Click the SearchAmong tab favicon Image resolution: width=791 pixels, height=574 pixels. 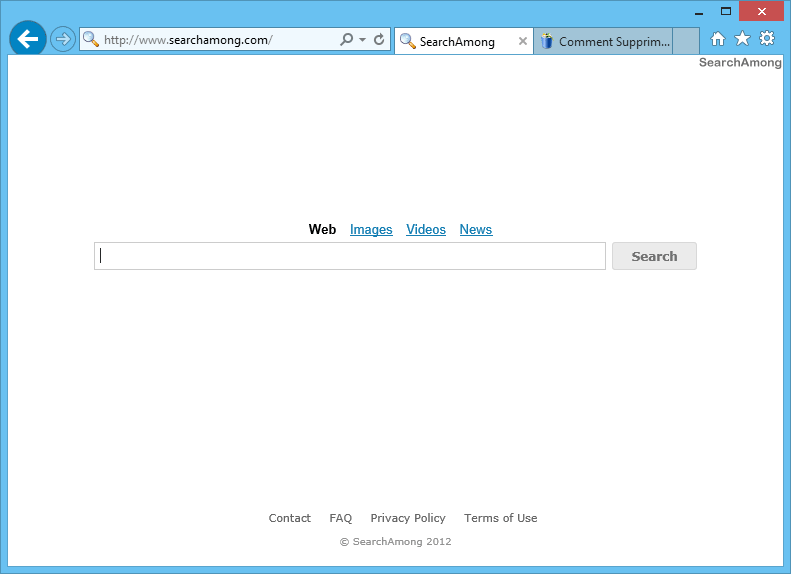pos(408,41)
